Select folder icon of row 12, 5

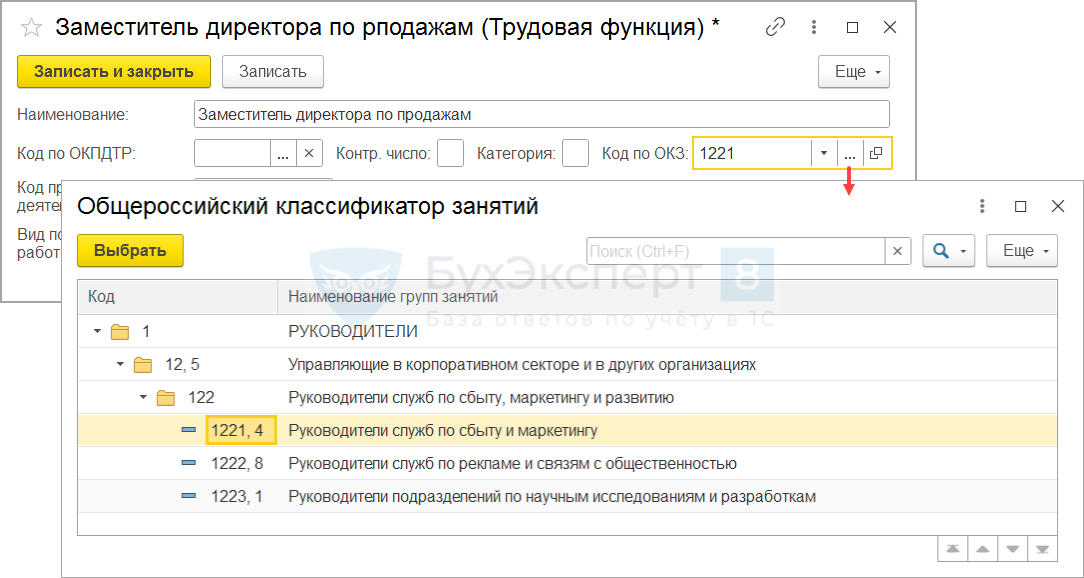click(x=143, y=364)
